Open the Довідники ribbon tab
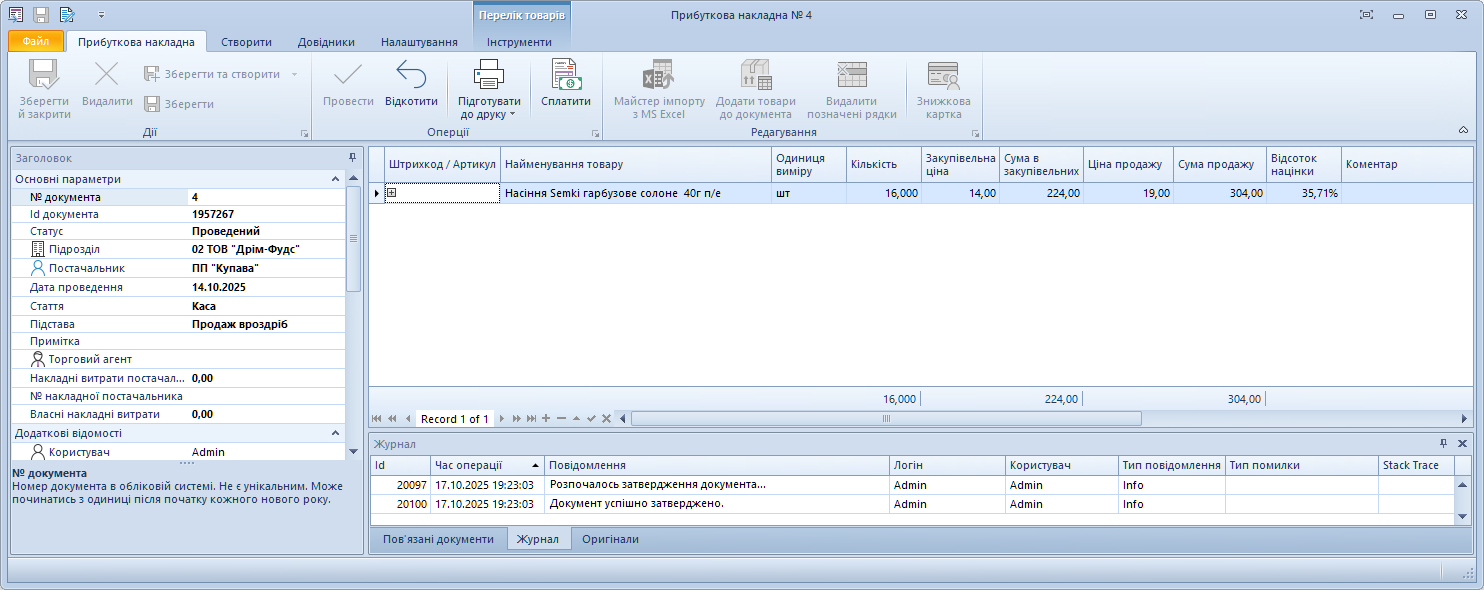This screenshot has height=590, width=1484. (x=326, y=42)
